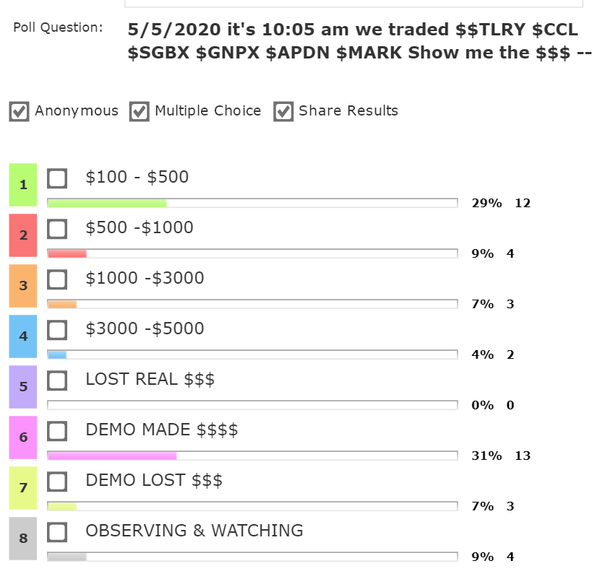
Task: Check OBSERVING & WATCHING option
Action: pyautogui.click(x=58, y=531)
